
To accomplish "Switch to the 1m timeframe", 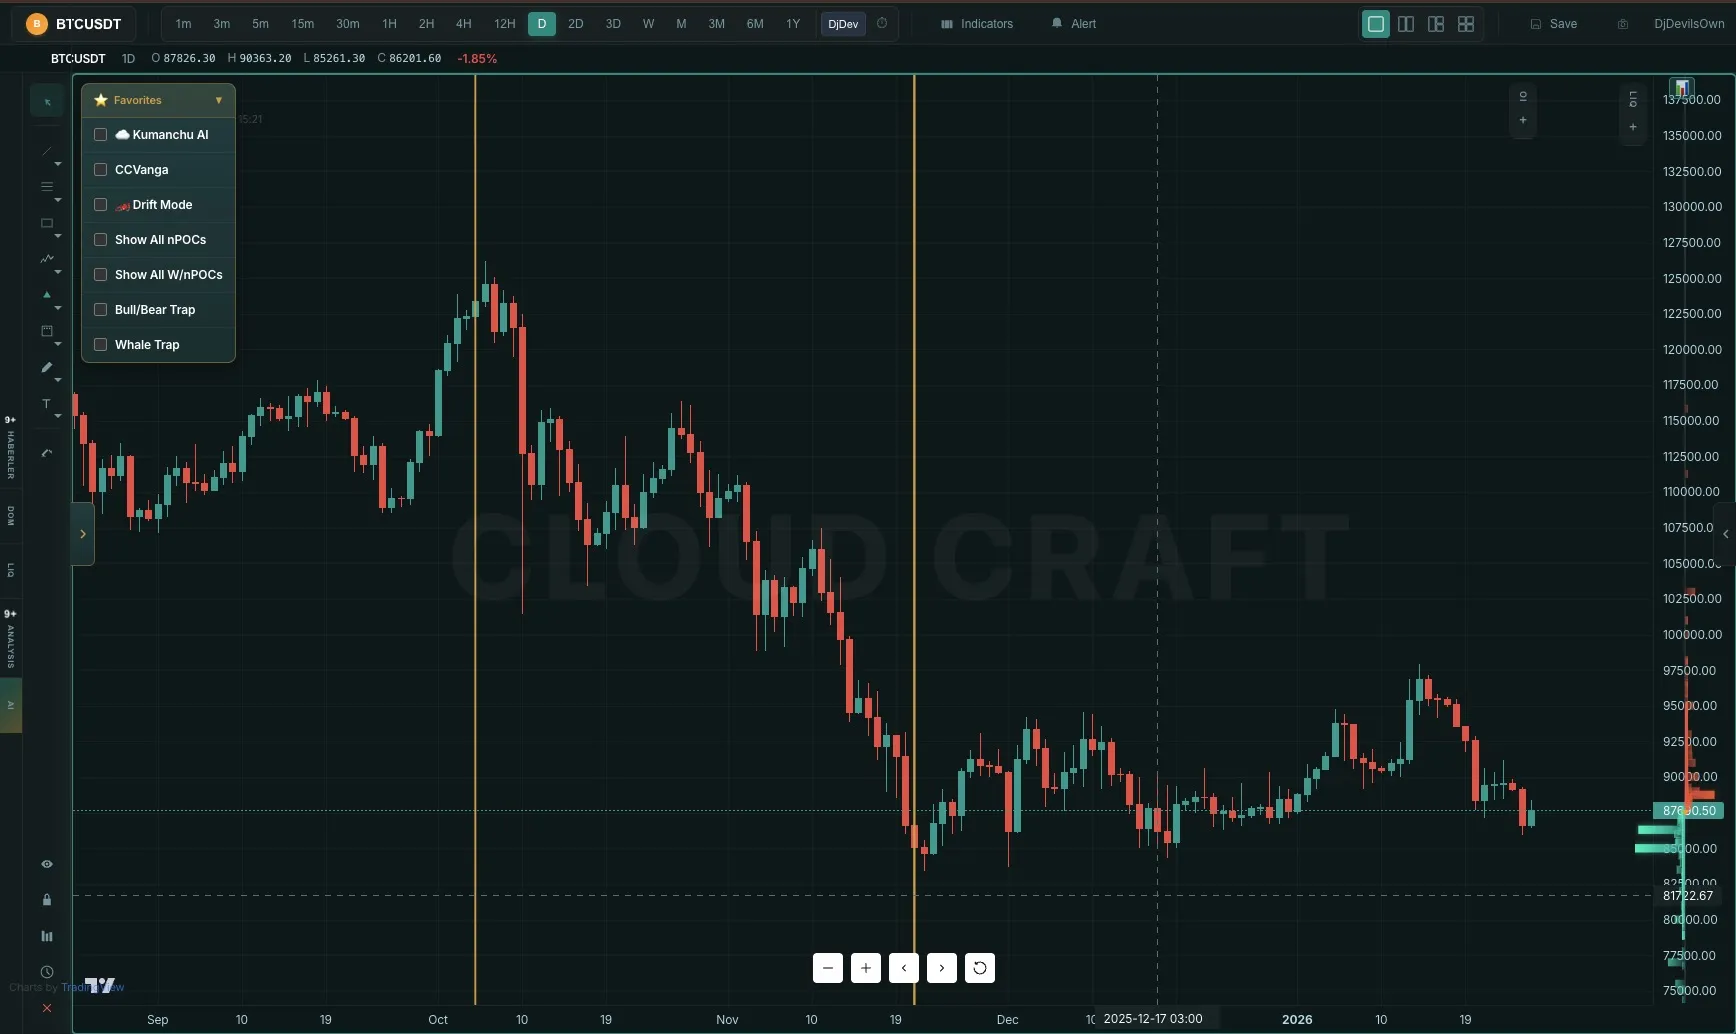I will (x=183, y=24).
